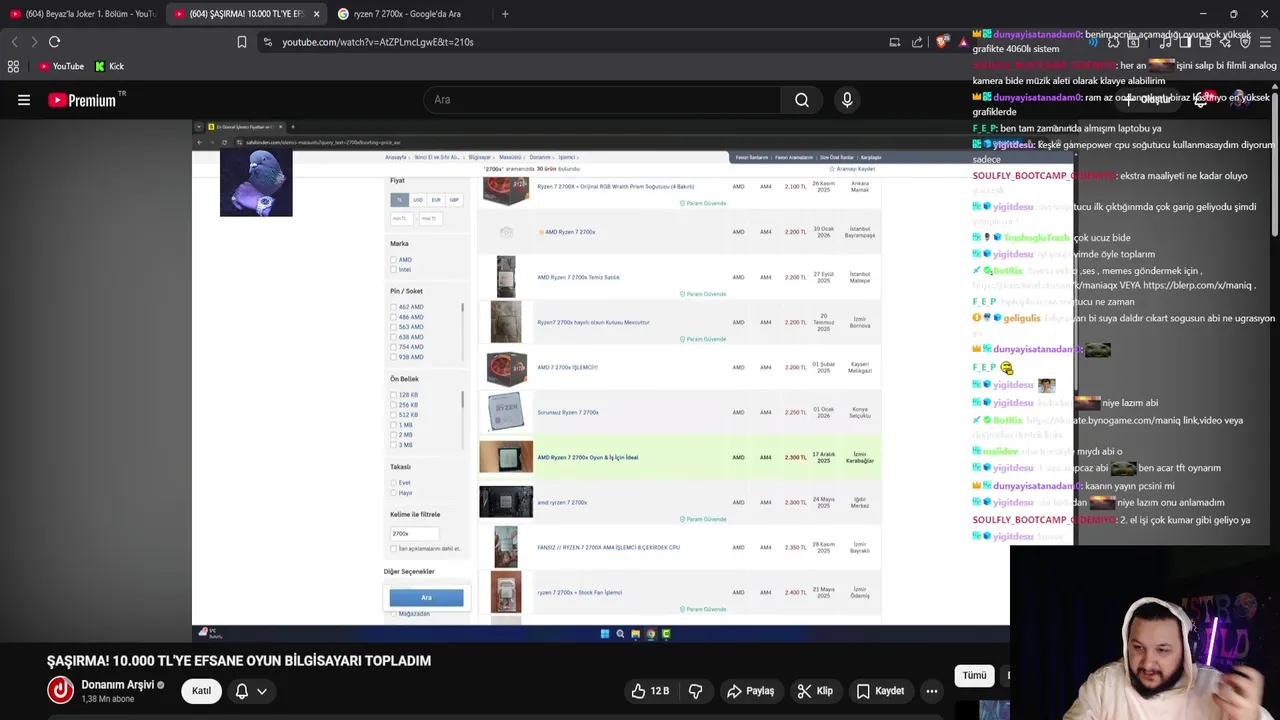Open more actions three-dot menu
Screen dimensions: 1280x720
(932, 691)
